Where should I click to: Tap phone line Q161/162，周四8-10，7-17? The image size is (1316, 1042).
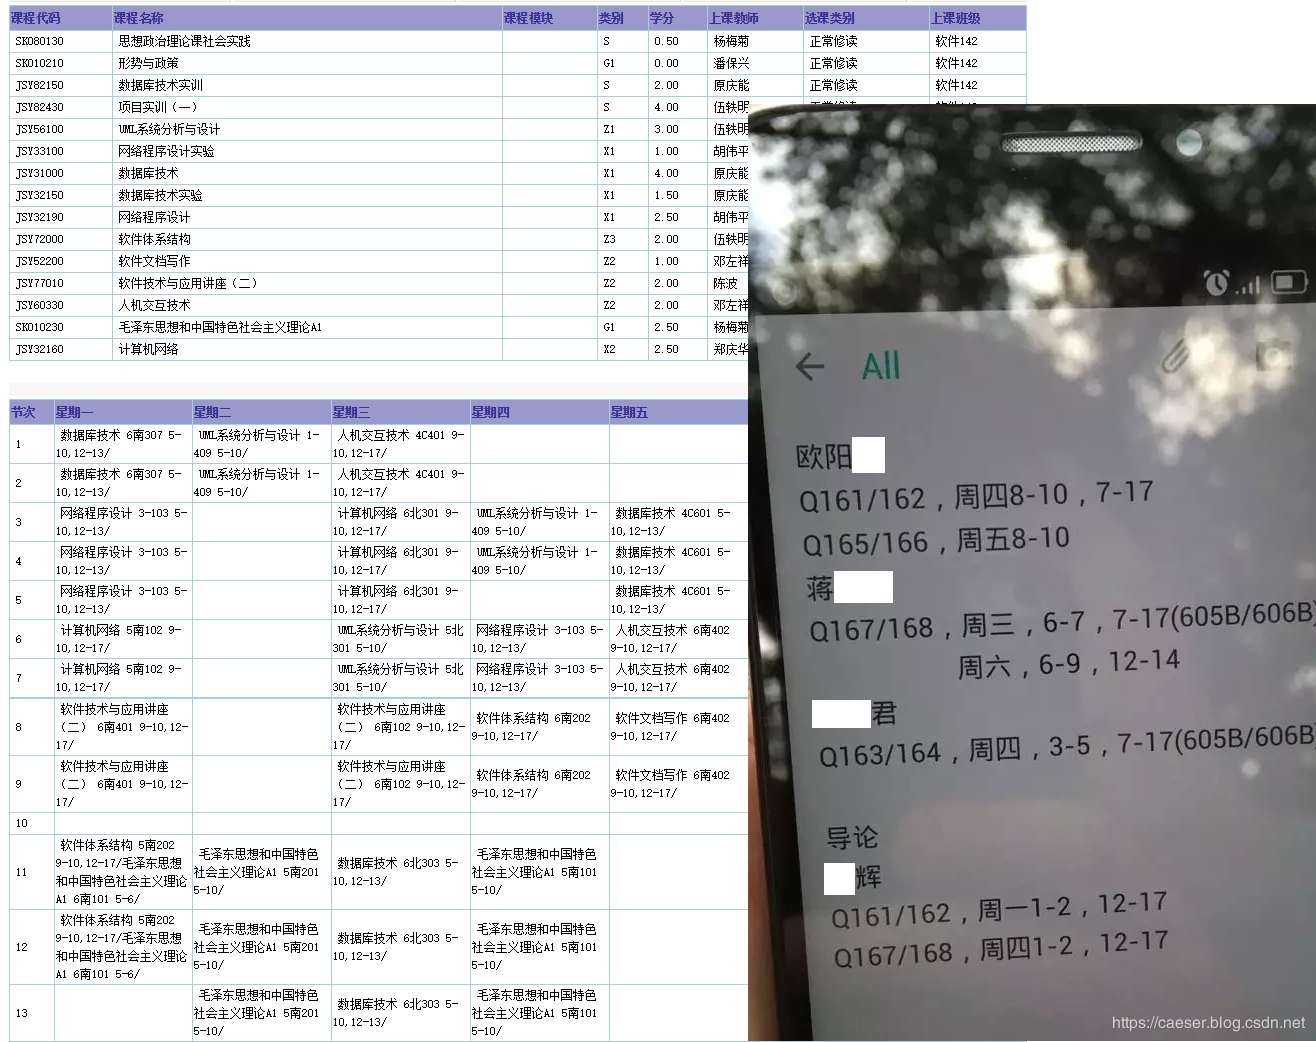(x=976, y=495)
